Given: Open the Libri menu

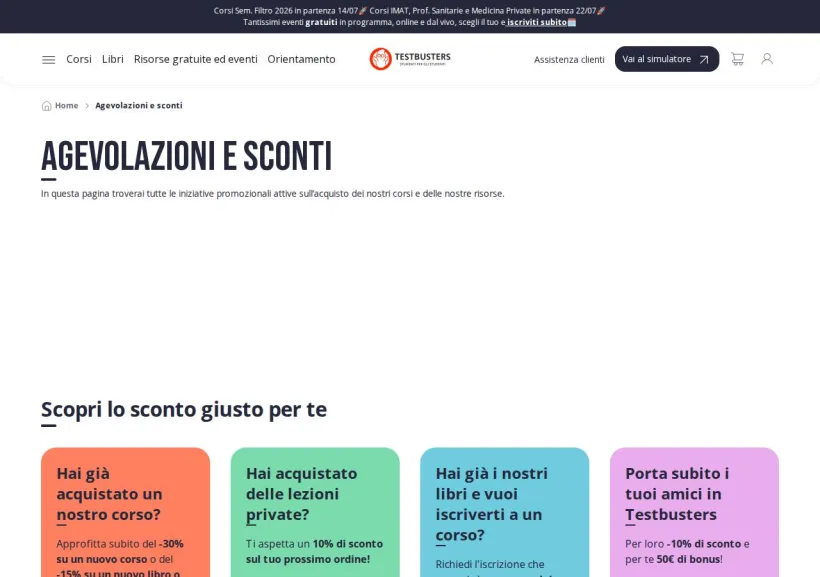Looking at the screenshot, I should coord(113,59).
